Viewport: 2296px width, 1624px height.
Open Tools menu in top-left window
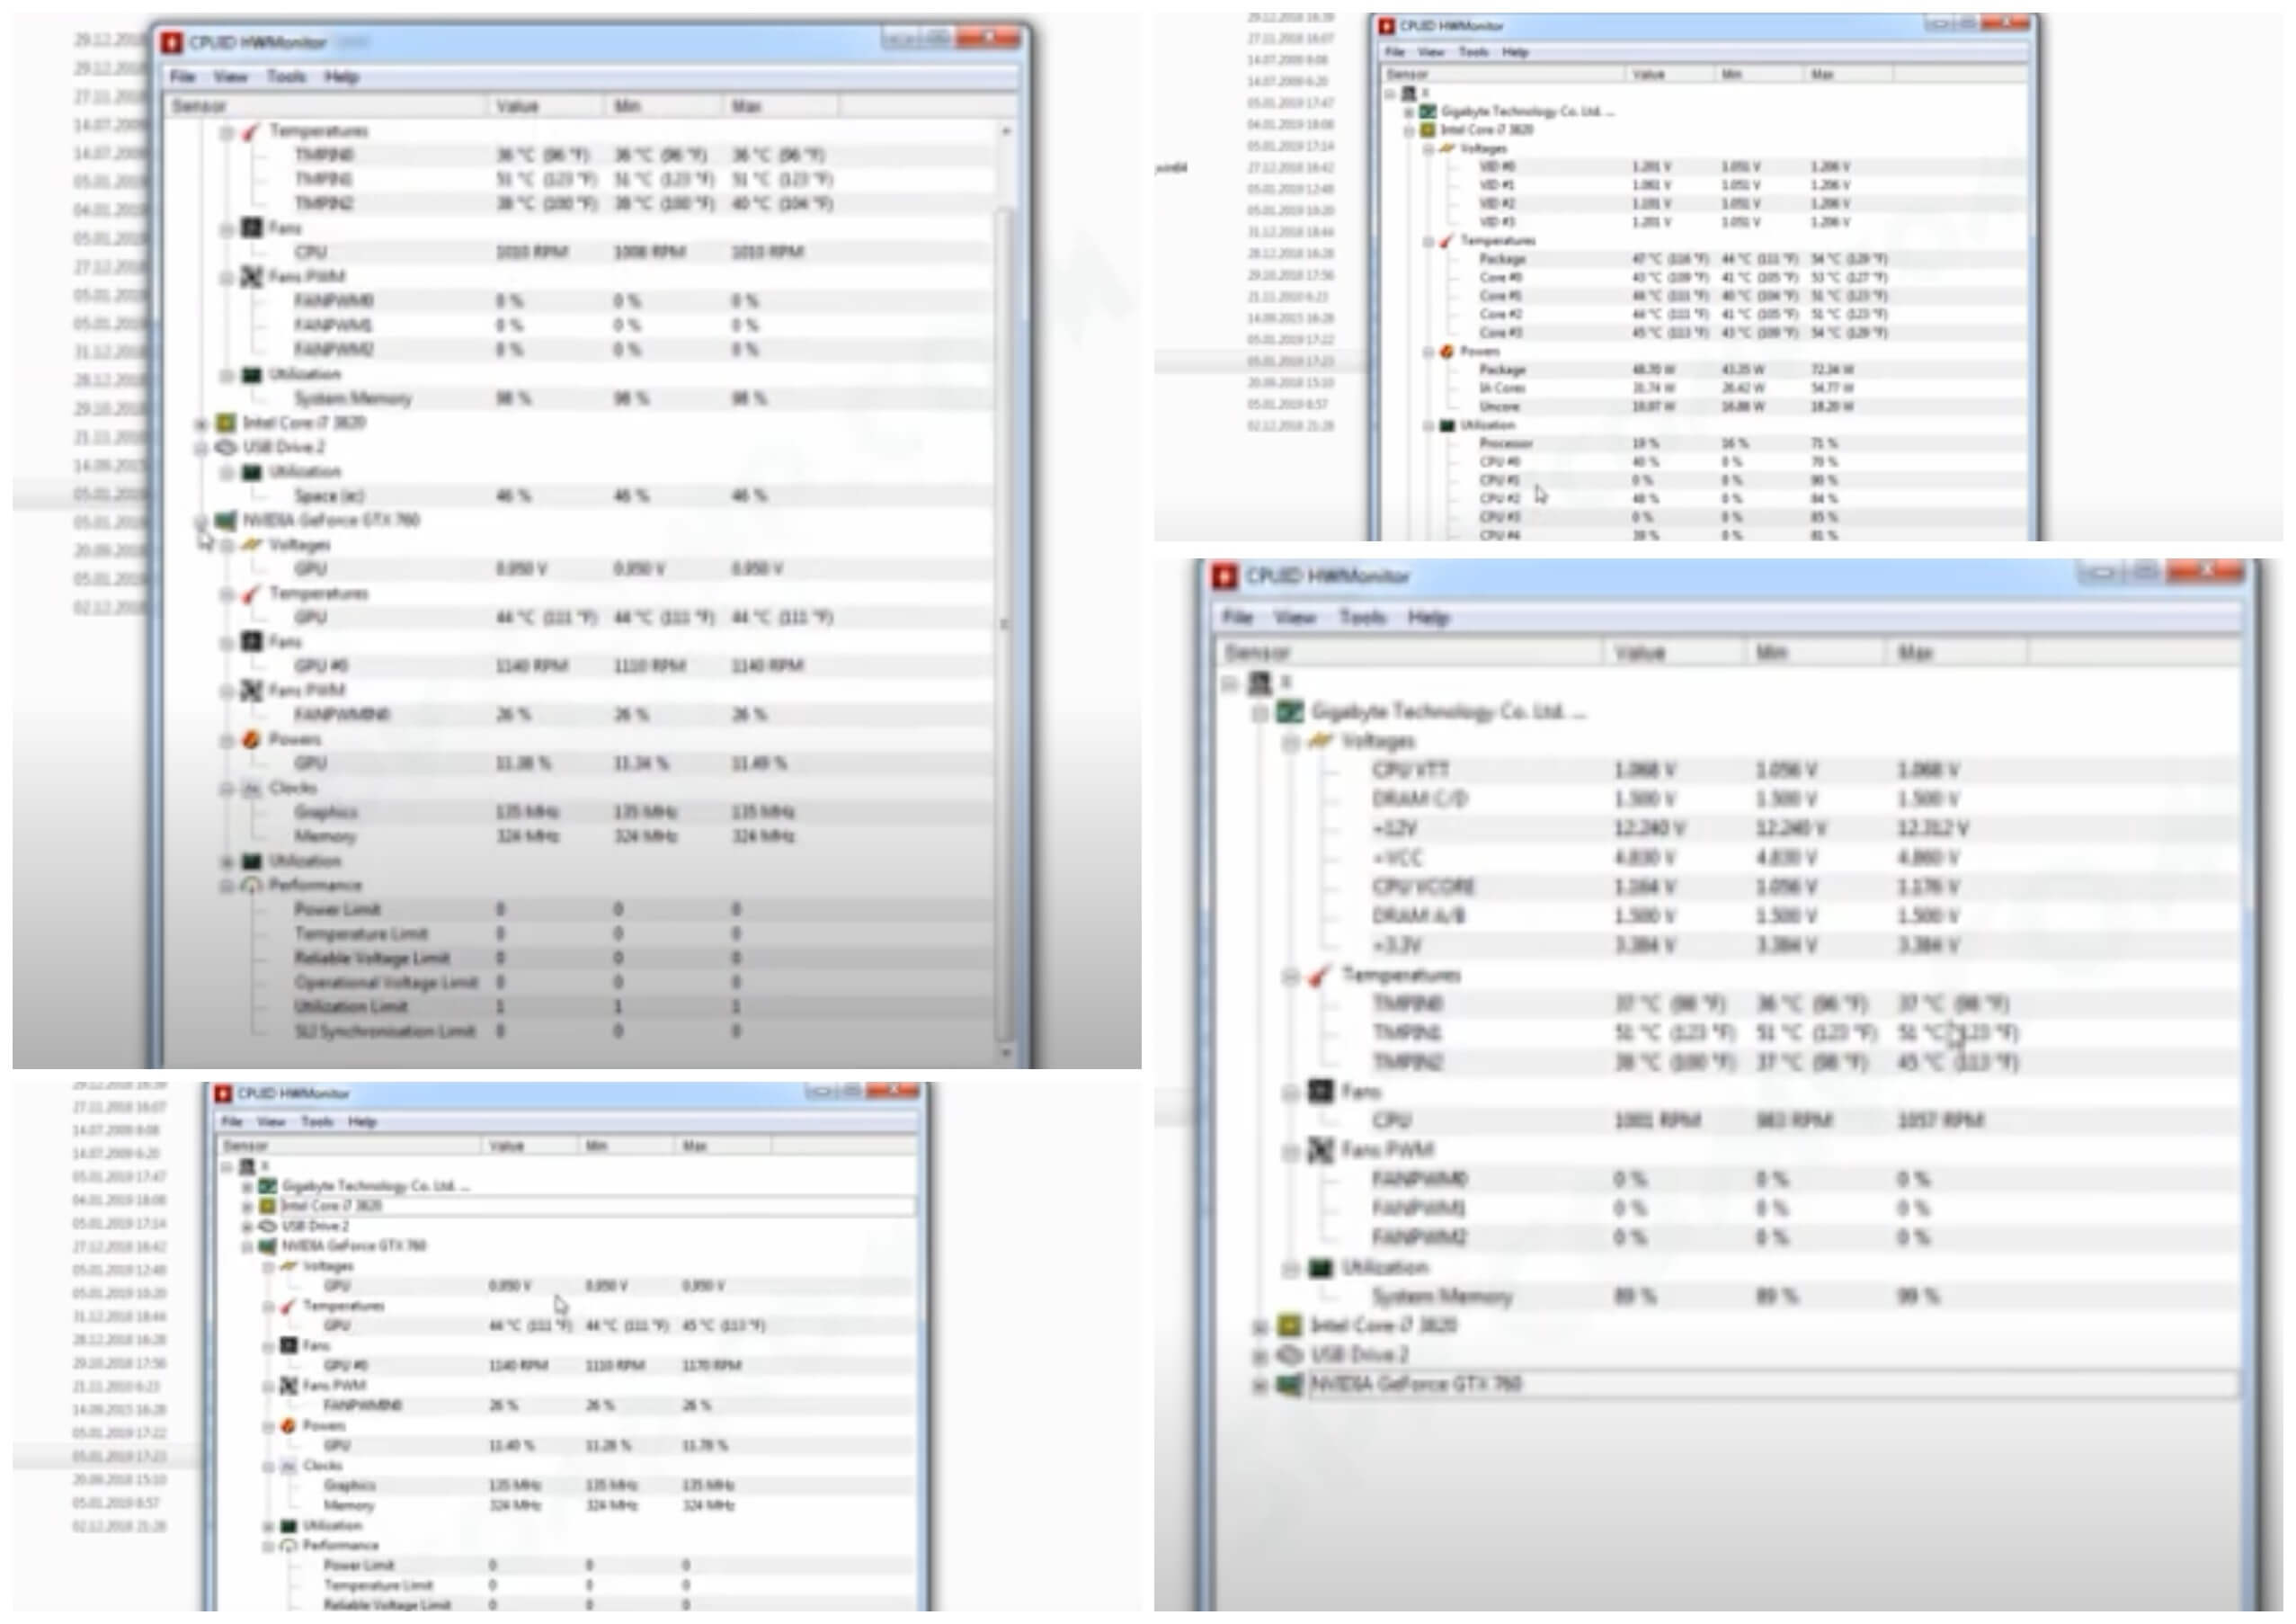(x=286, y=77)
